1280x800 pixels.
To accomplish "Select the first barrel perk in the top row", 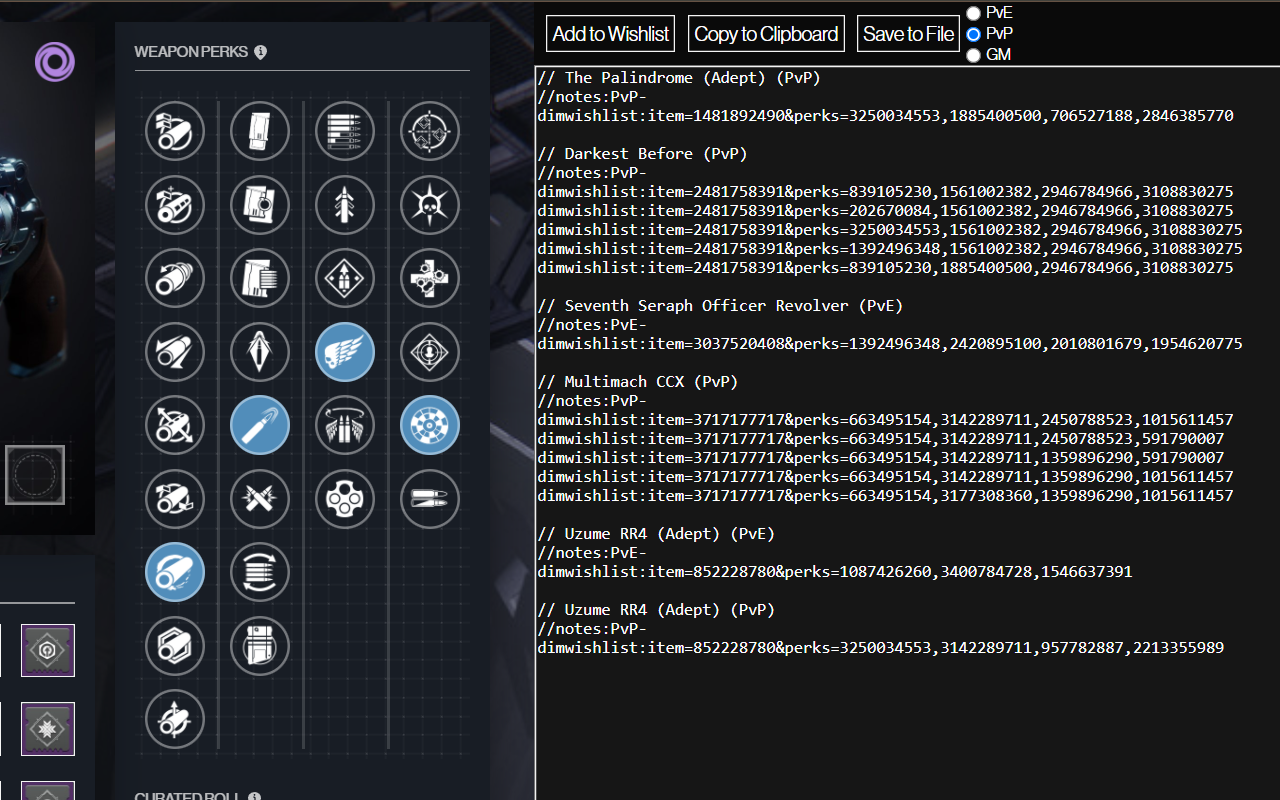I will [175, 131].
